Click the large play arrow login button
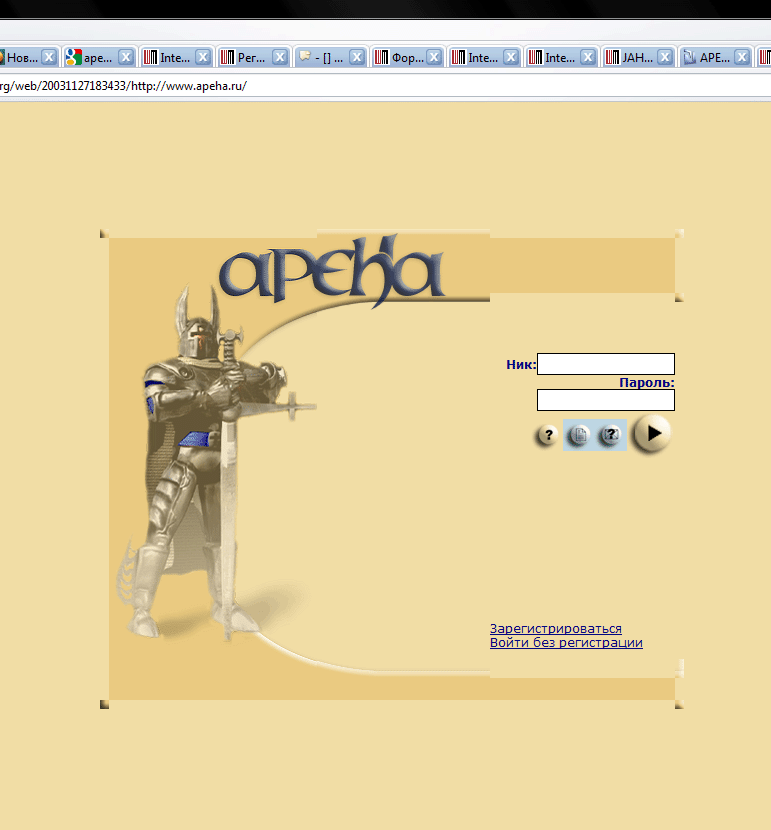 point(652,434)
